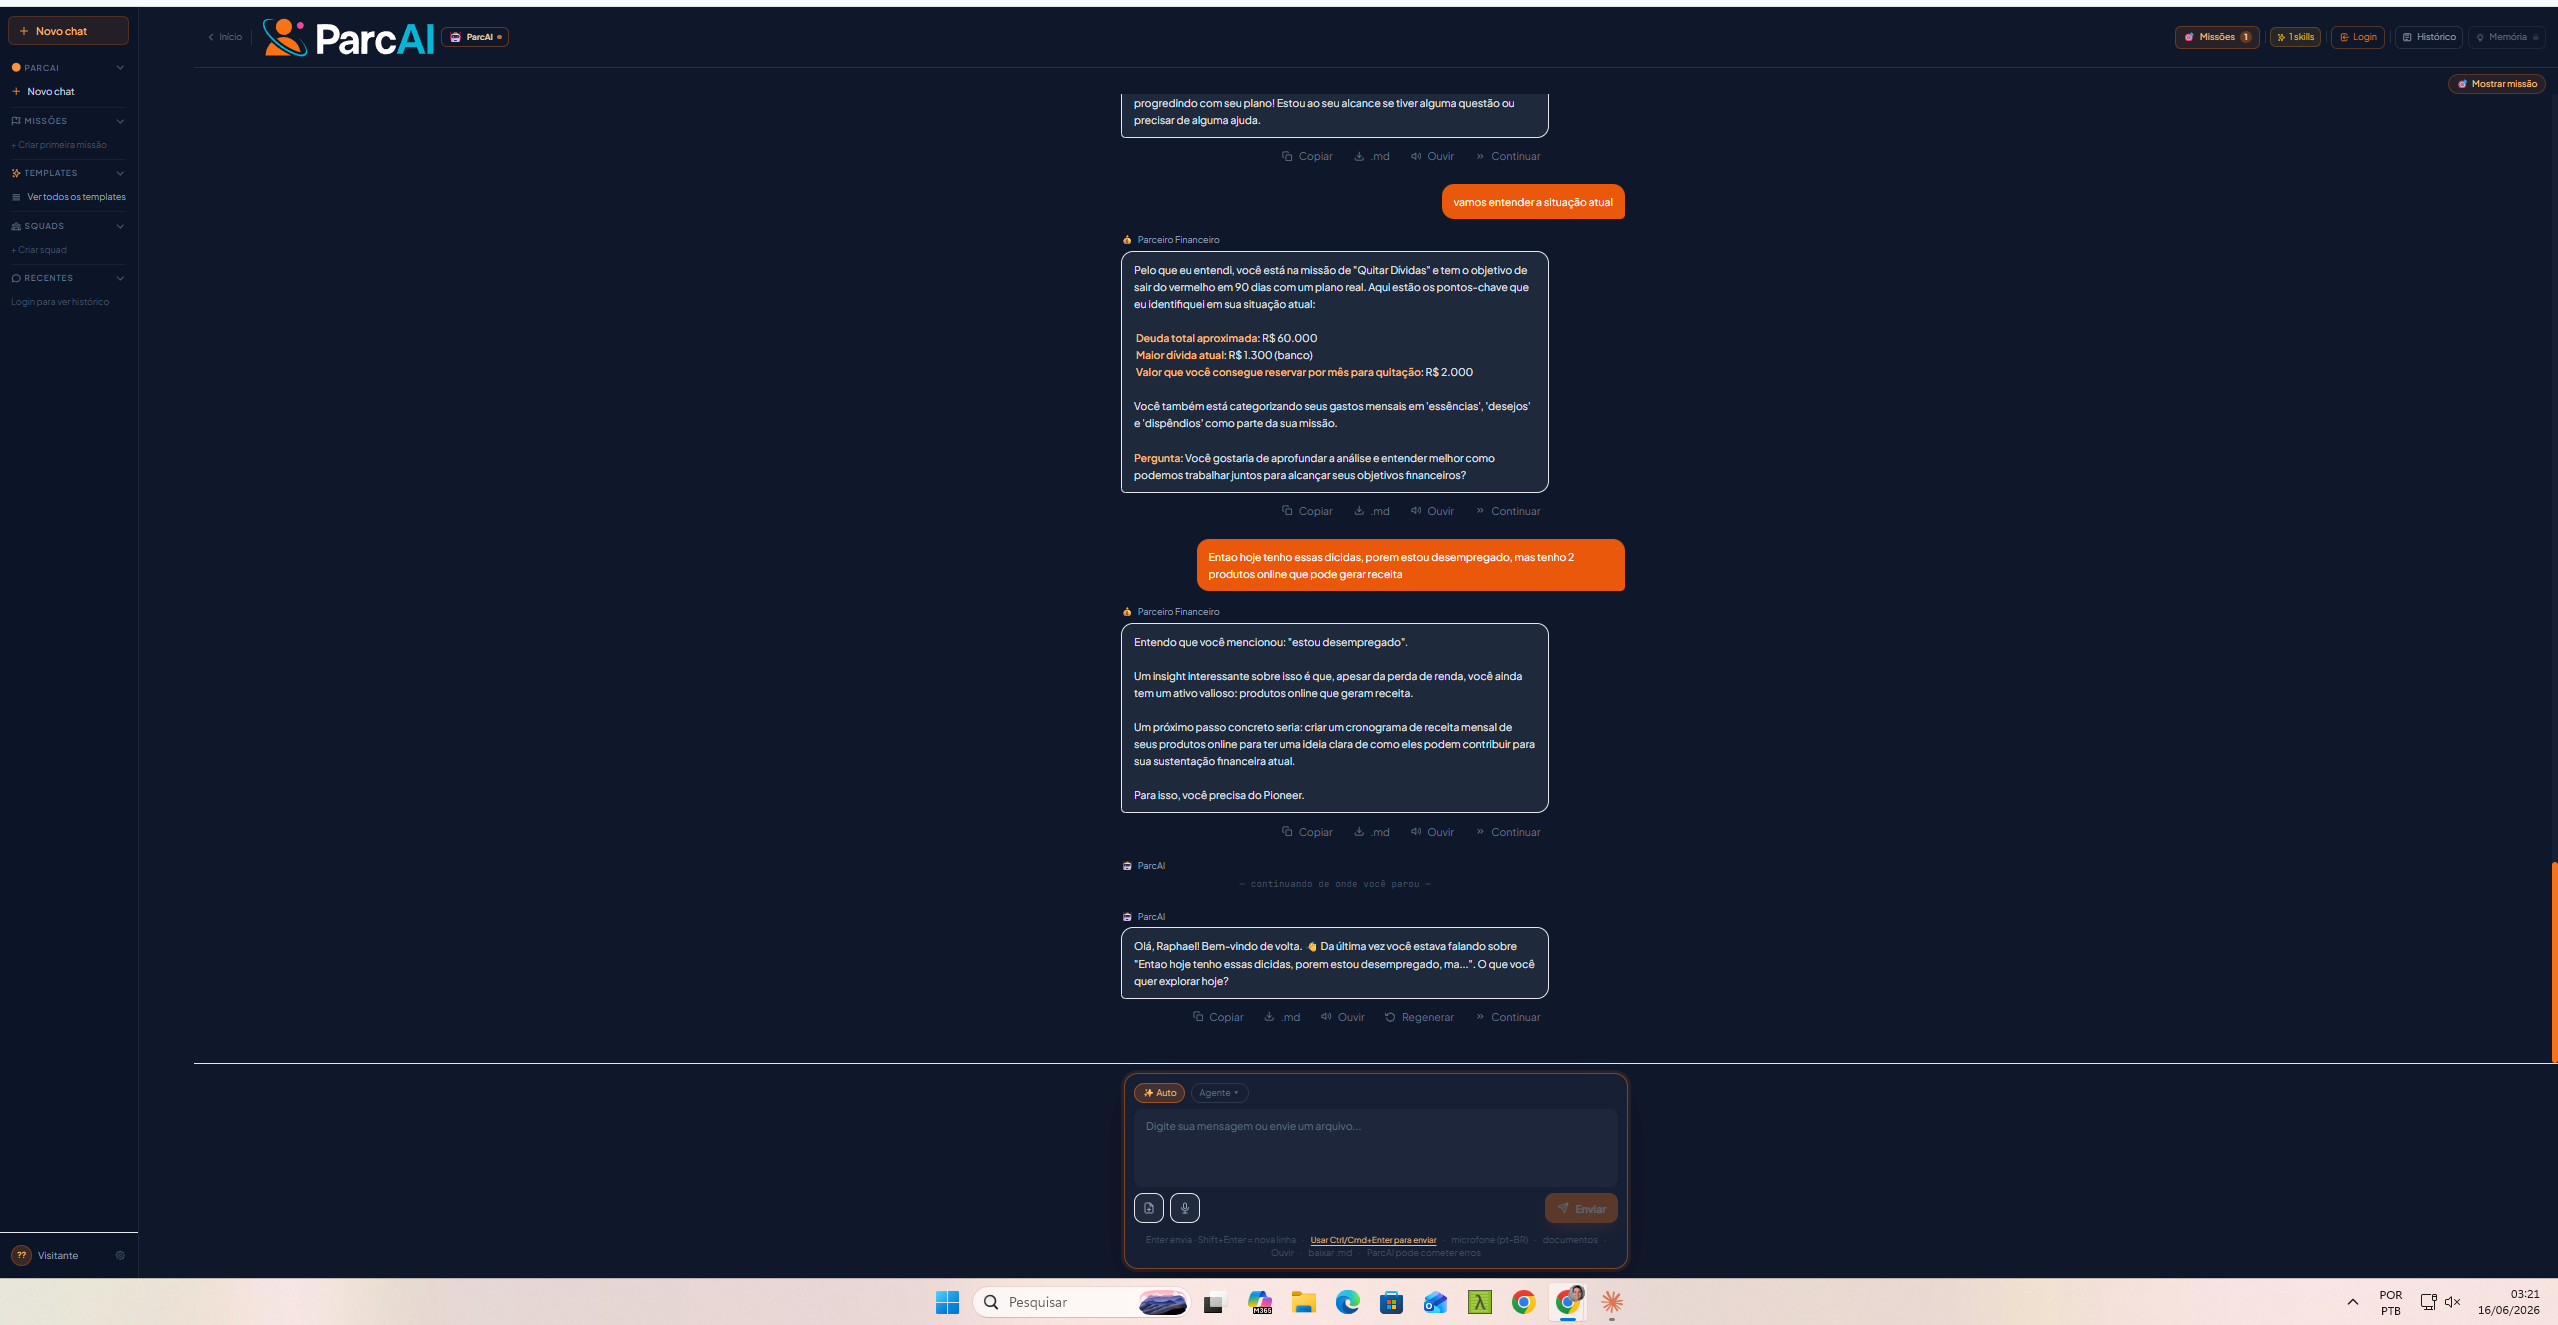2558x1325 pixels.
Task: Show hidden system tray icons
Action: point(2353,1302)
